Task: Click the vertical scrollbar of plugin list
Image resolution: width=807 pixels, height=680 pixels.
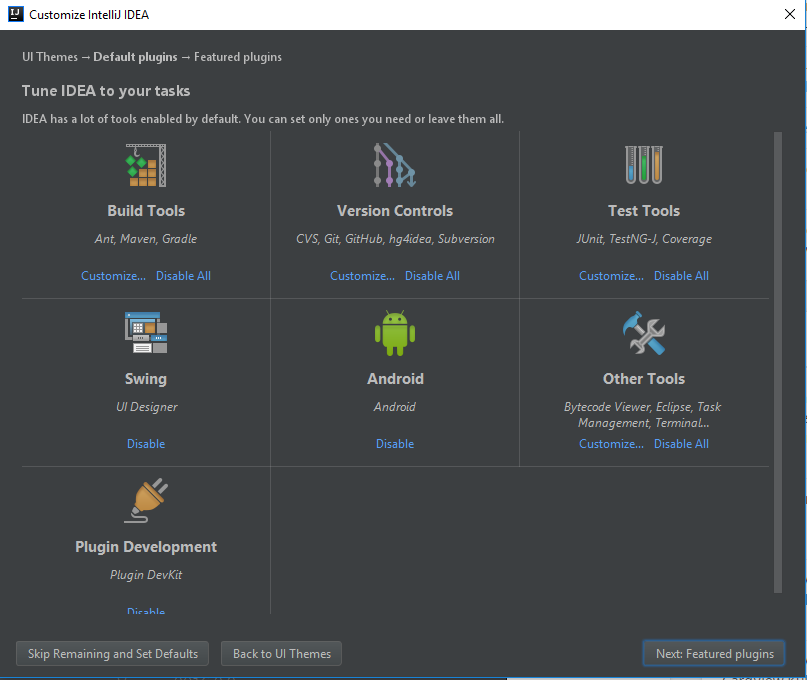Action: pos(778,362)
